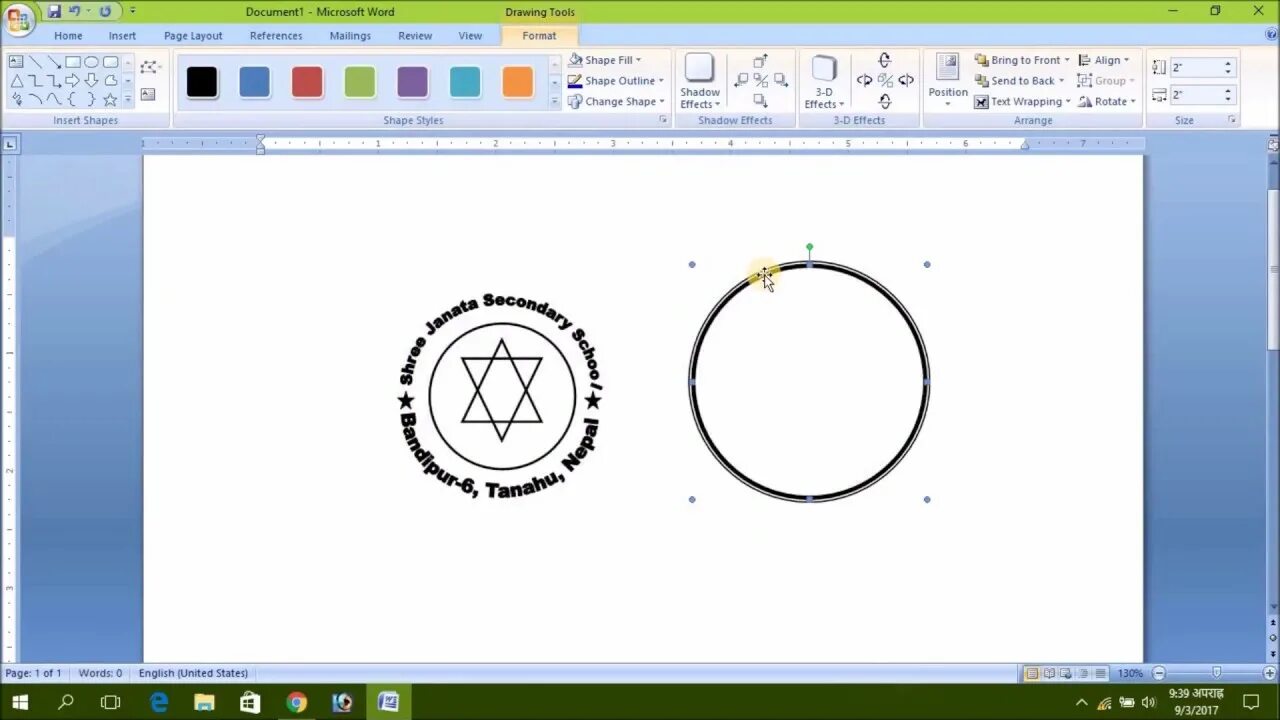Open Size dialog launcher

[1232, 120]
